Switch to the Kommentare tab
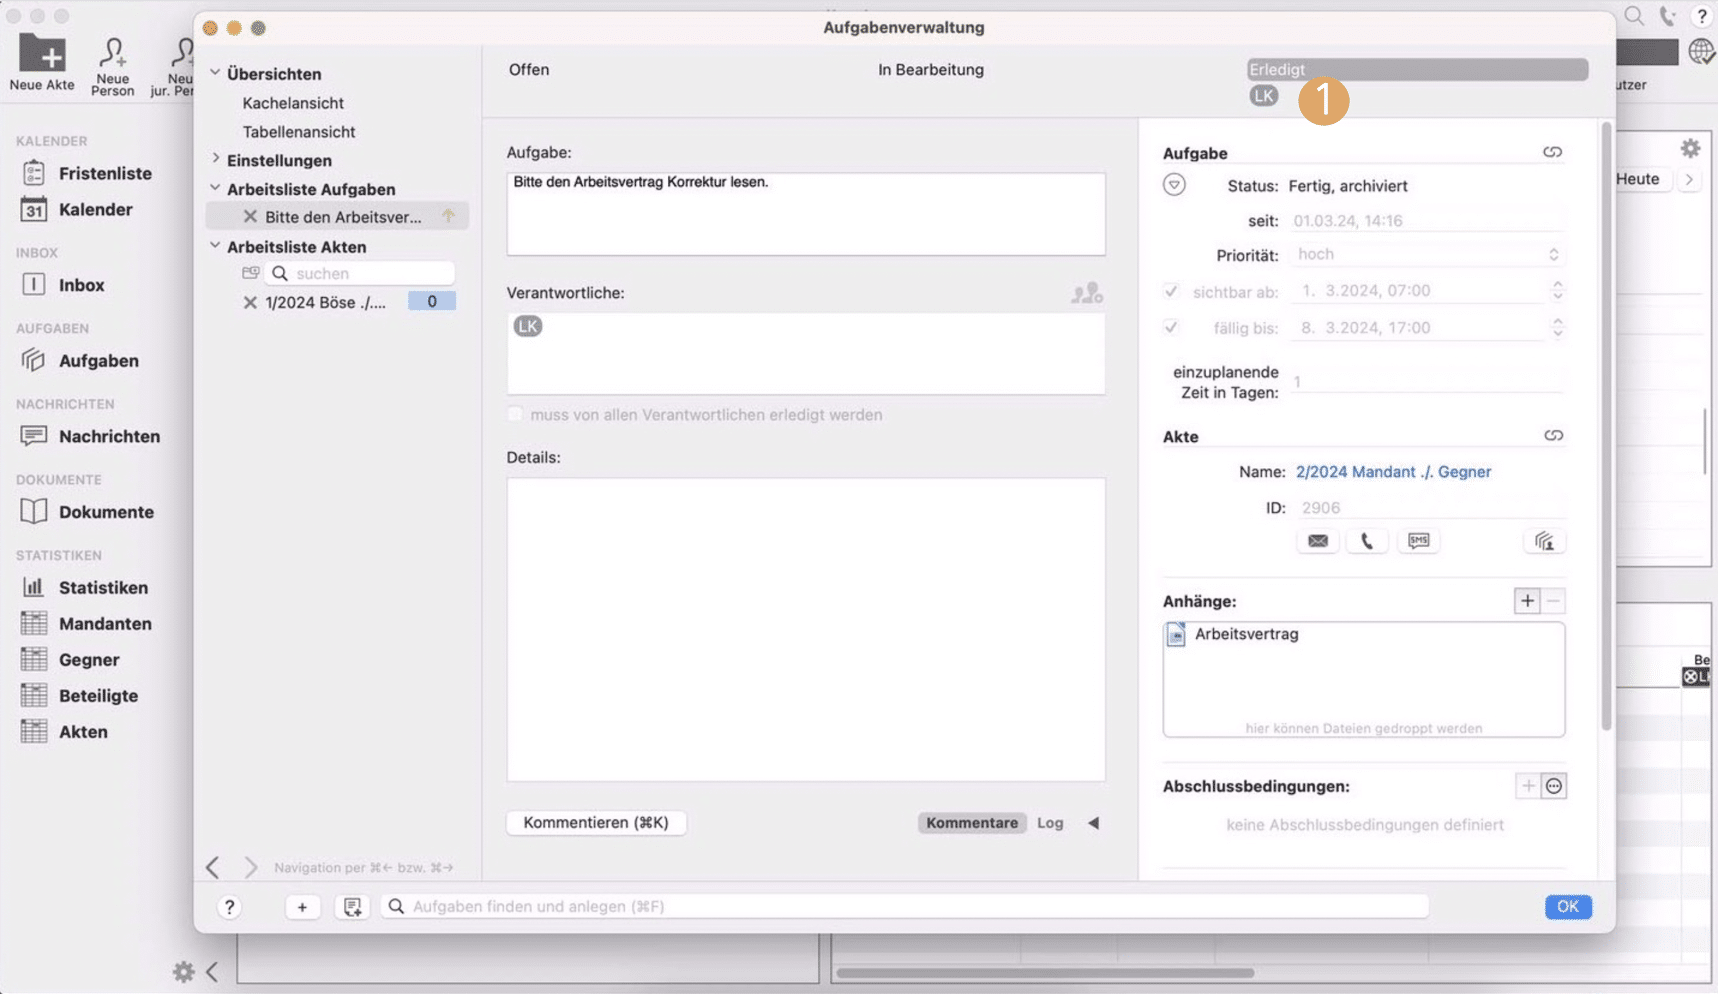Screen dimensions: 1718x994 (x=971, y=823)
